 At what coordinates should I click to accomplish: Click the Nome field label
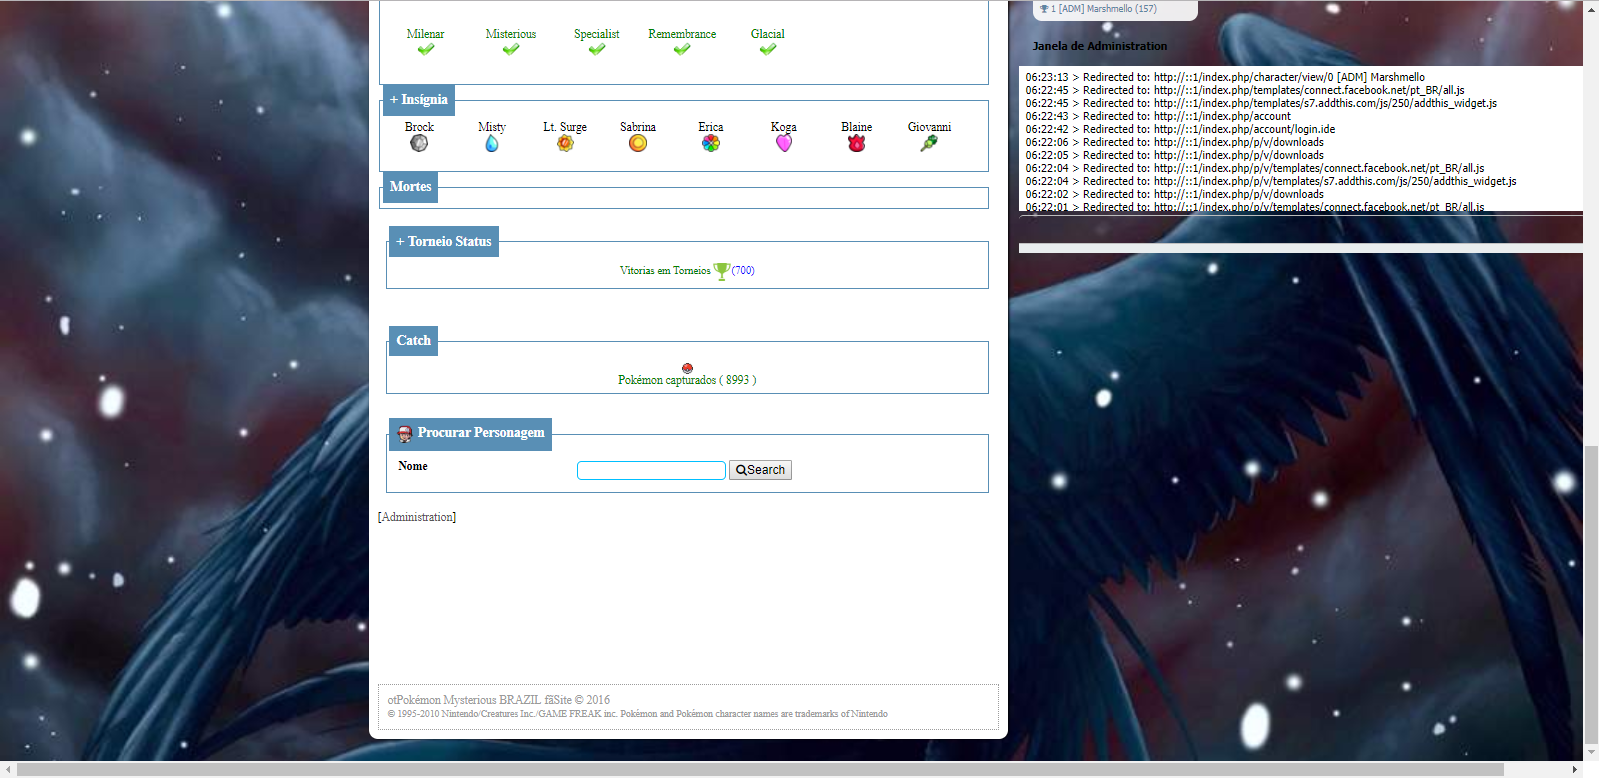click(x=413, y=466)
